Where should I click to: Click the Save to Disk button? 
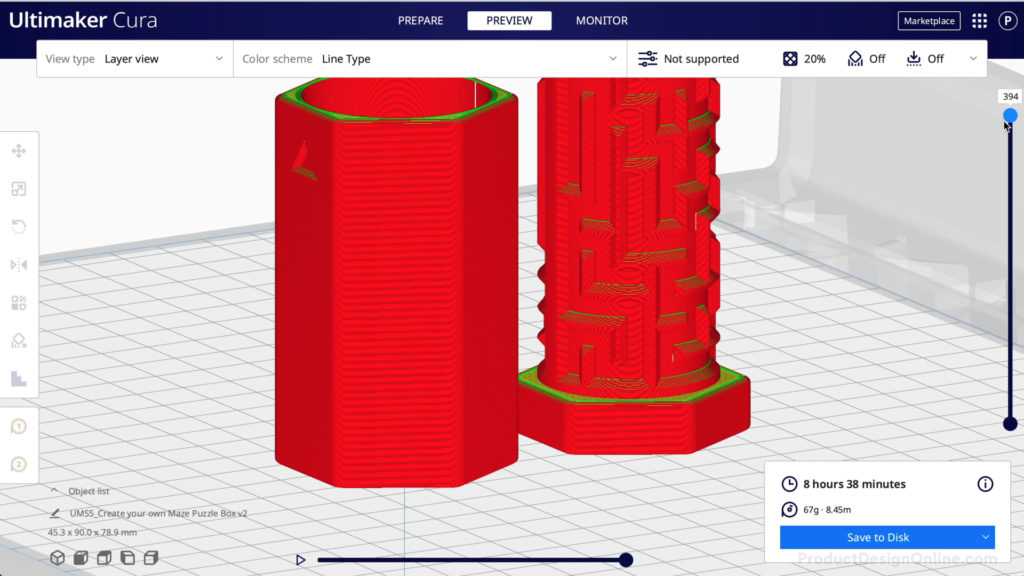pos(878,538)
